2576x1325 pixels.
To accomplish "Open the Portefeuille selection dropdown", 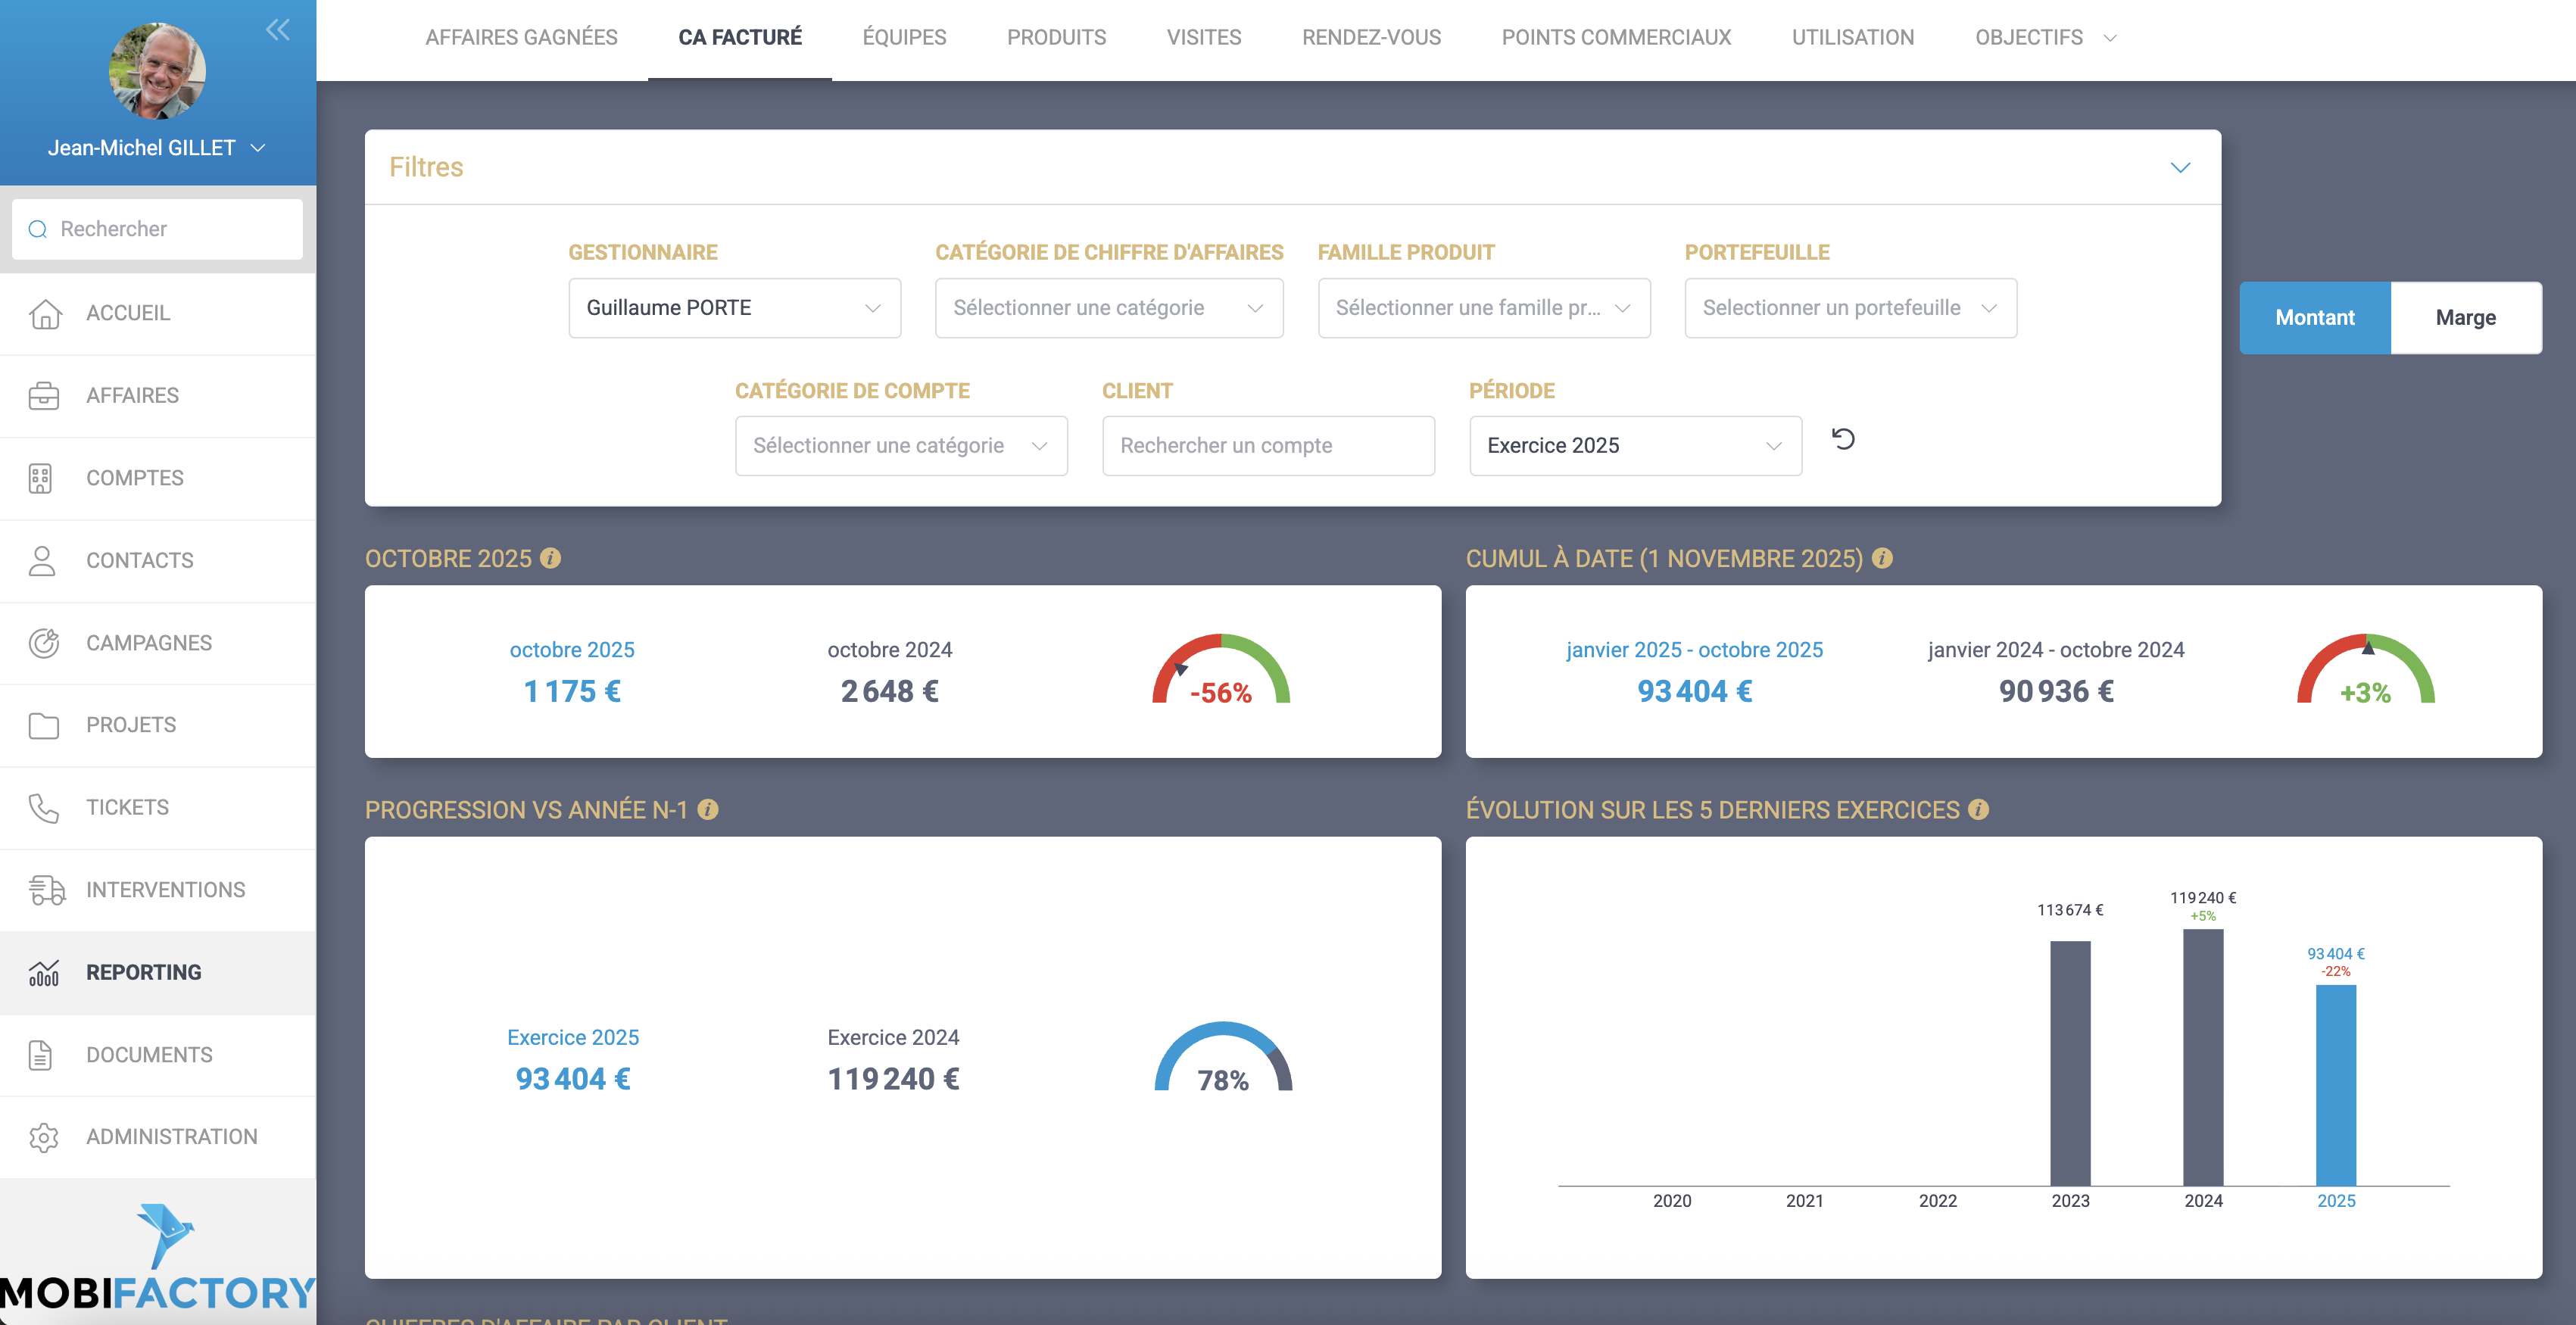I will pos(1849,307).
